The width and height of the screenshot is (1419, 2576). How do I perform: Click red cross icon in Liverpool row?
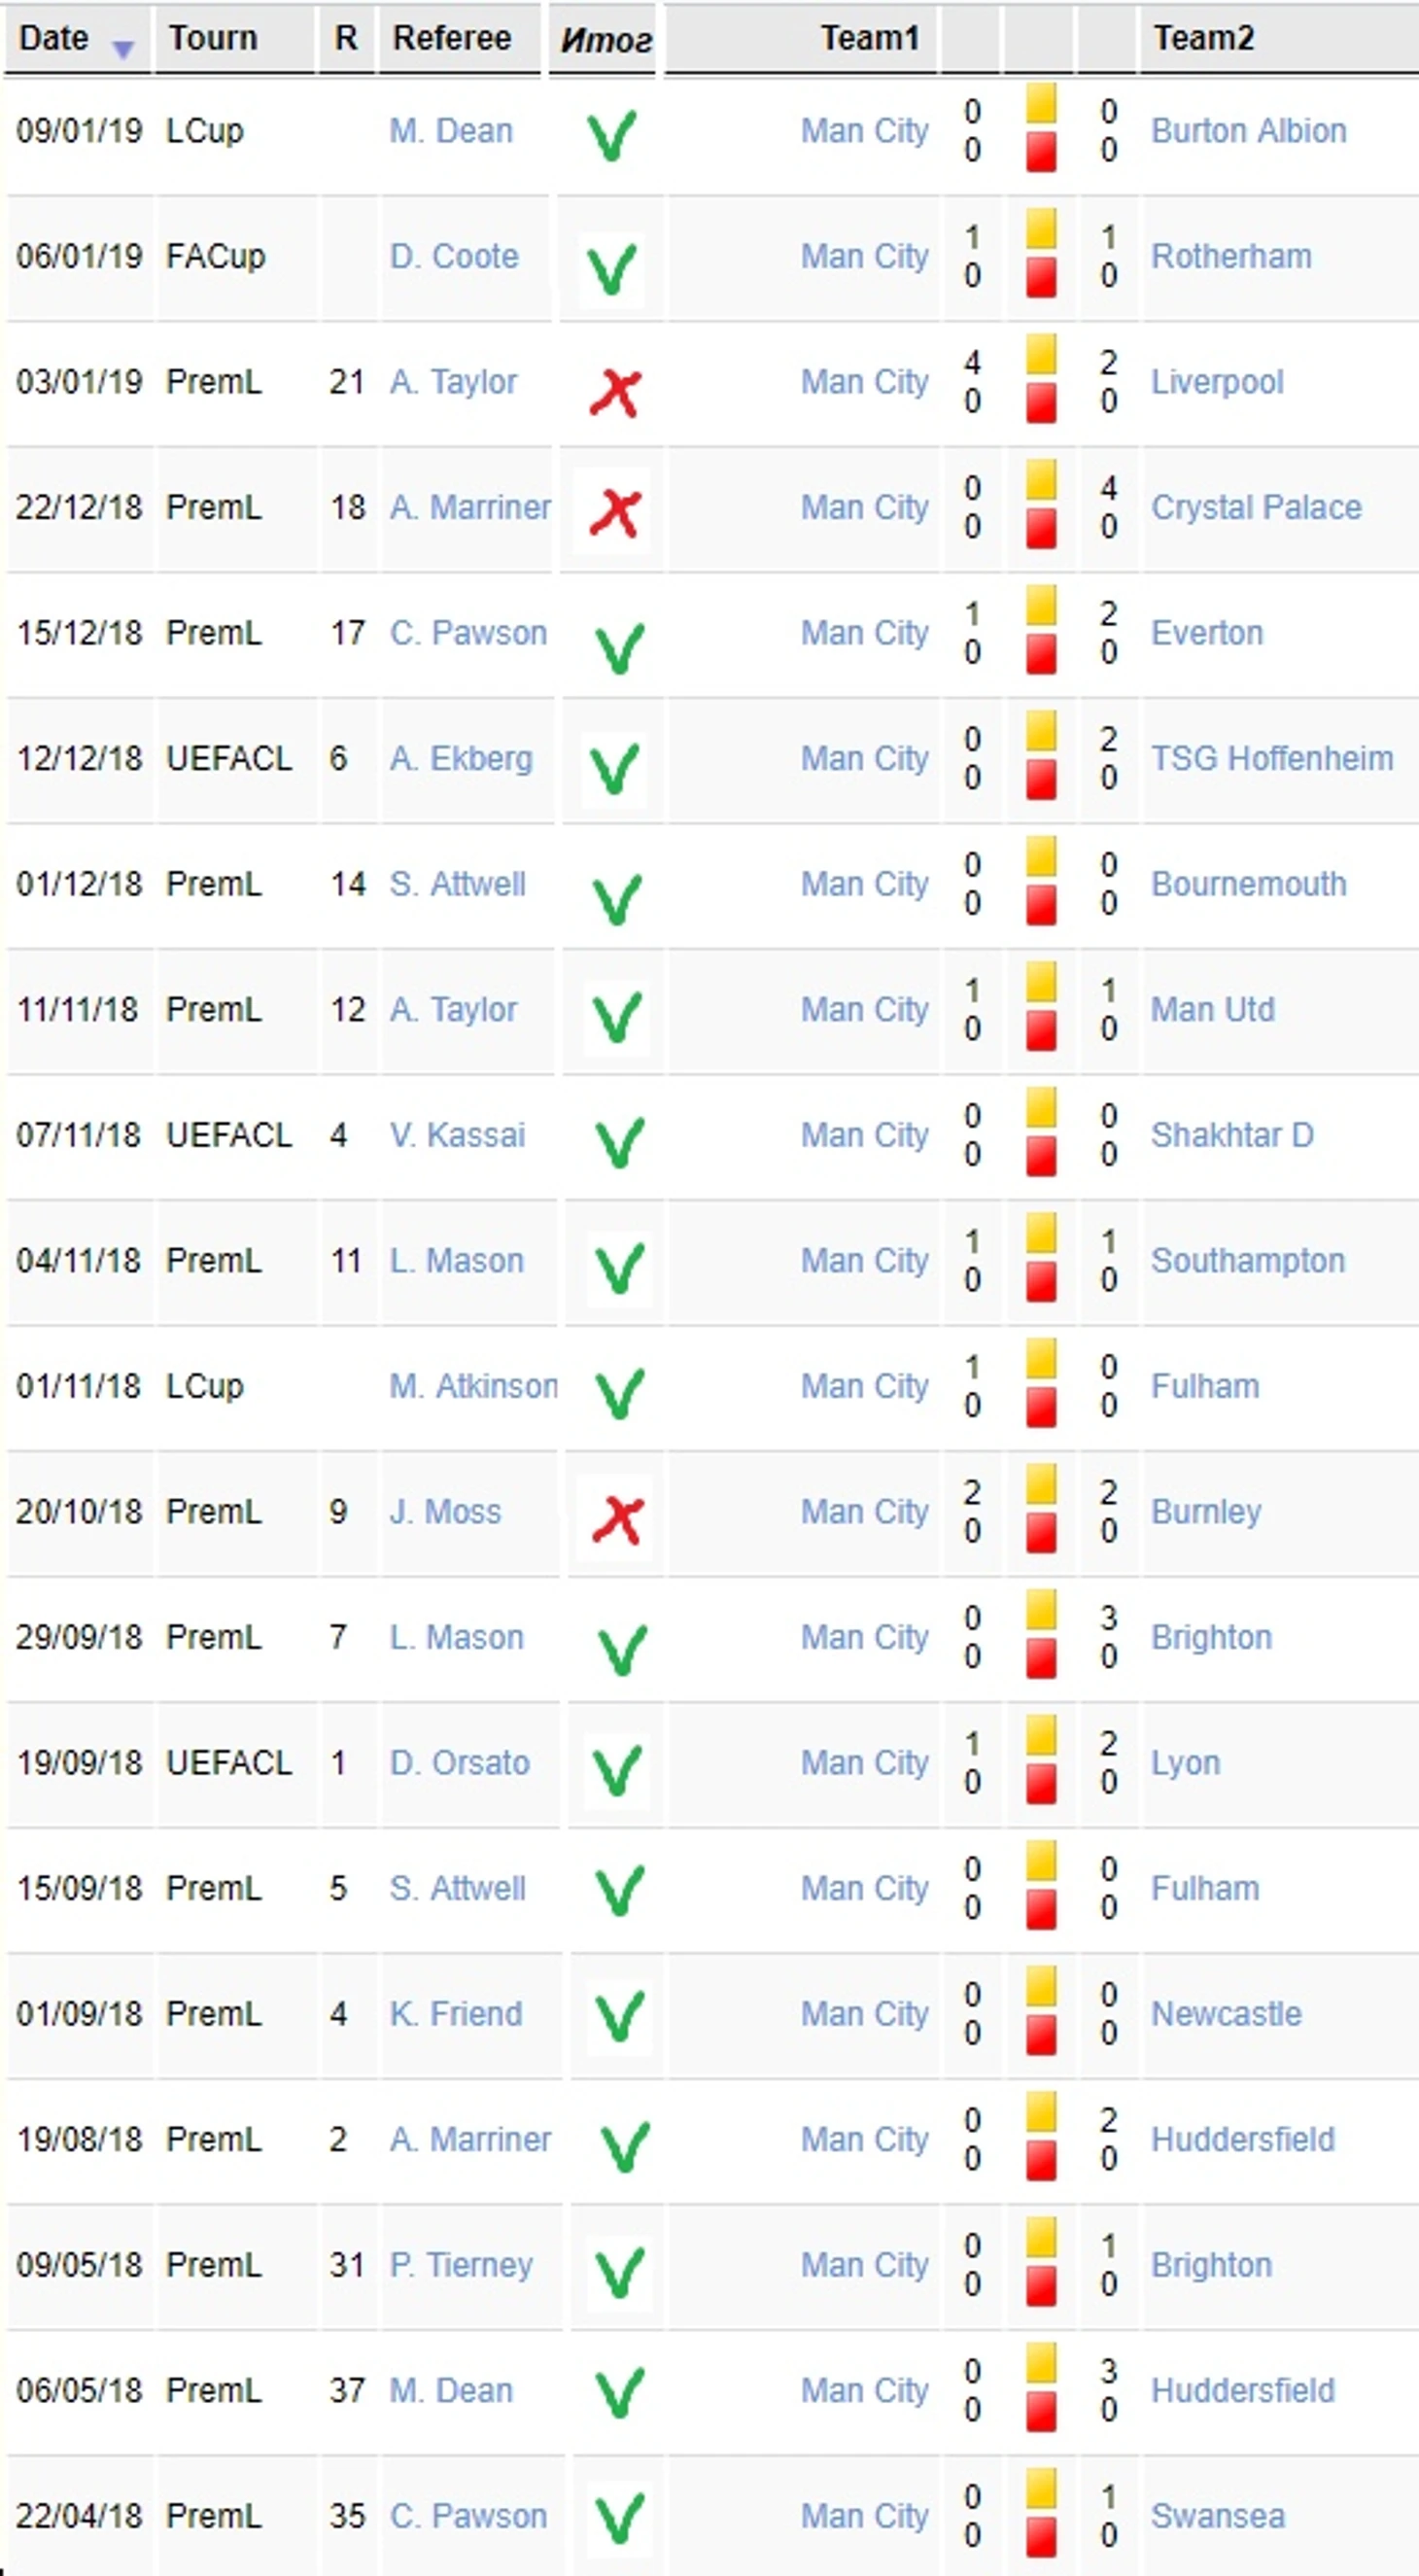615,392
